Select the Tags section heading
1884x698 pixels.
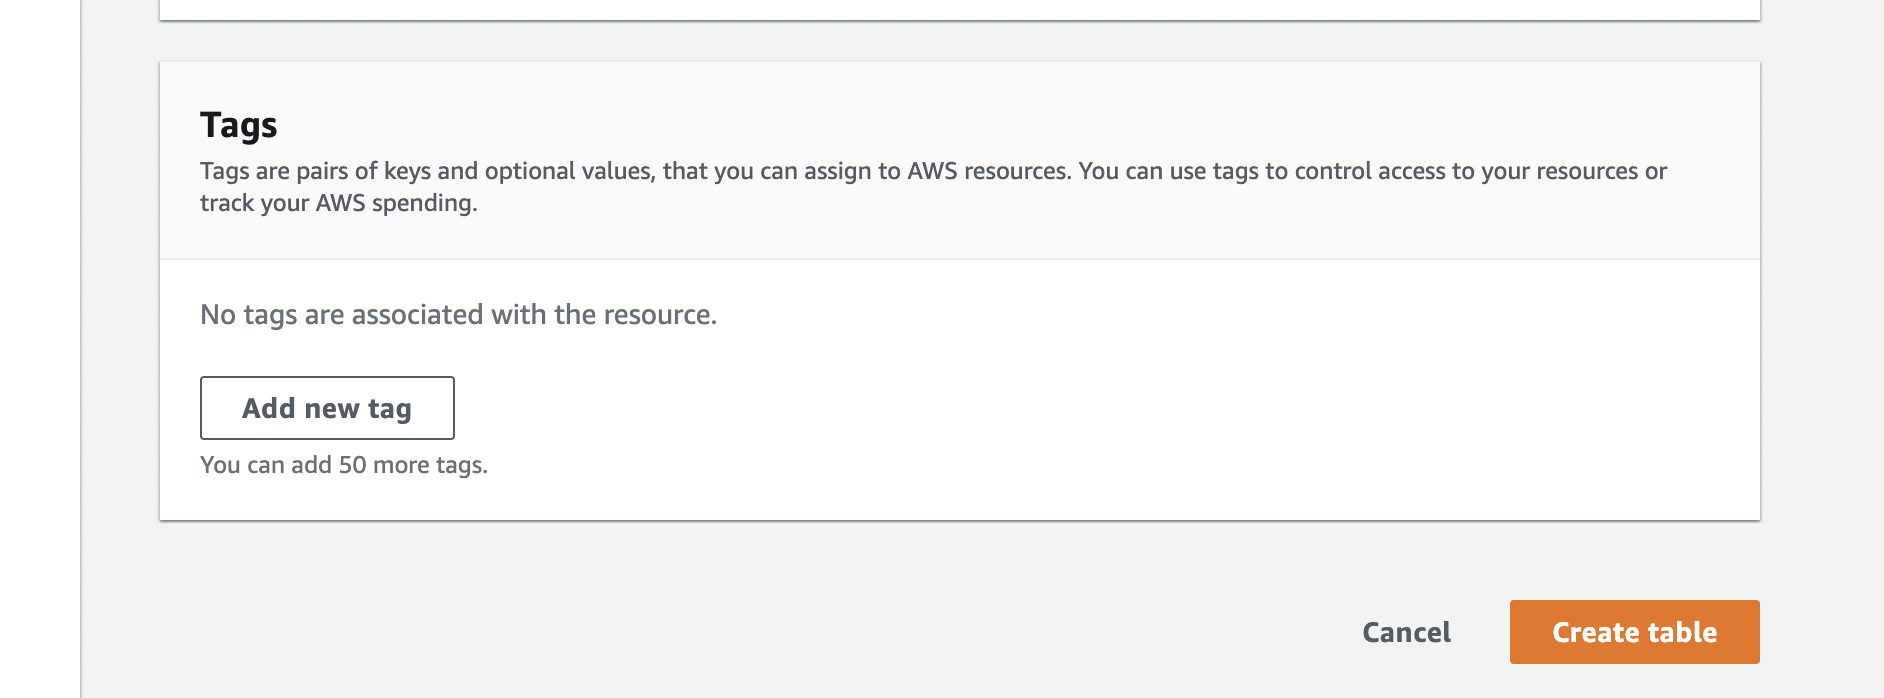pos(239,125)
